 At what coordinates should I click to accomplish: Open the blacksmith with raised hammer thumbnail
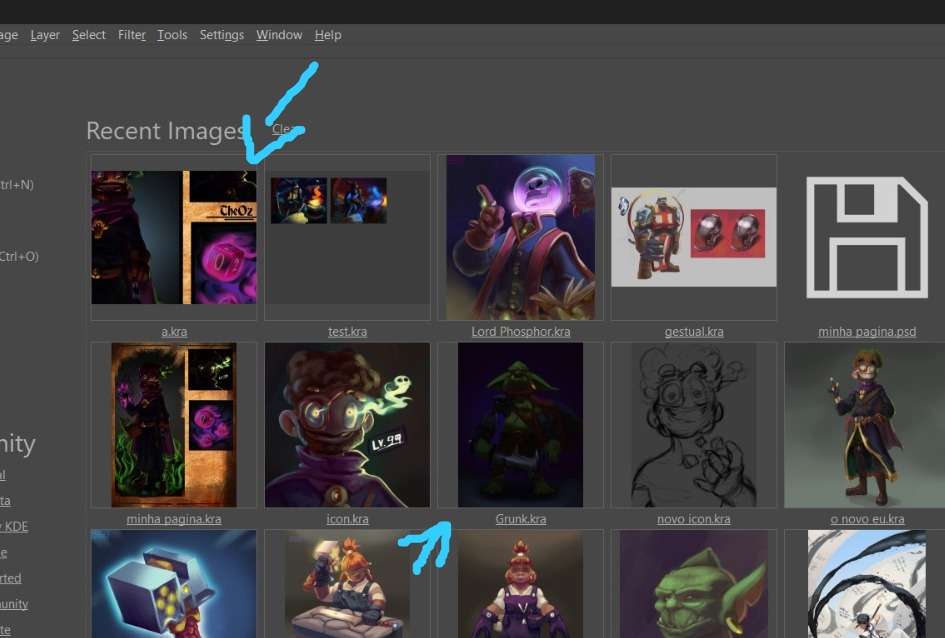347,584
